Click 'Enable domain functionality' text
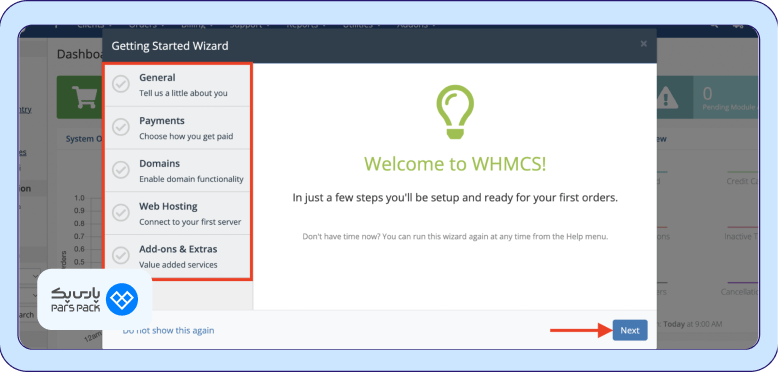The height and width of the screenshot is (372, 778). tap(191, 179)
